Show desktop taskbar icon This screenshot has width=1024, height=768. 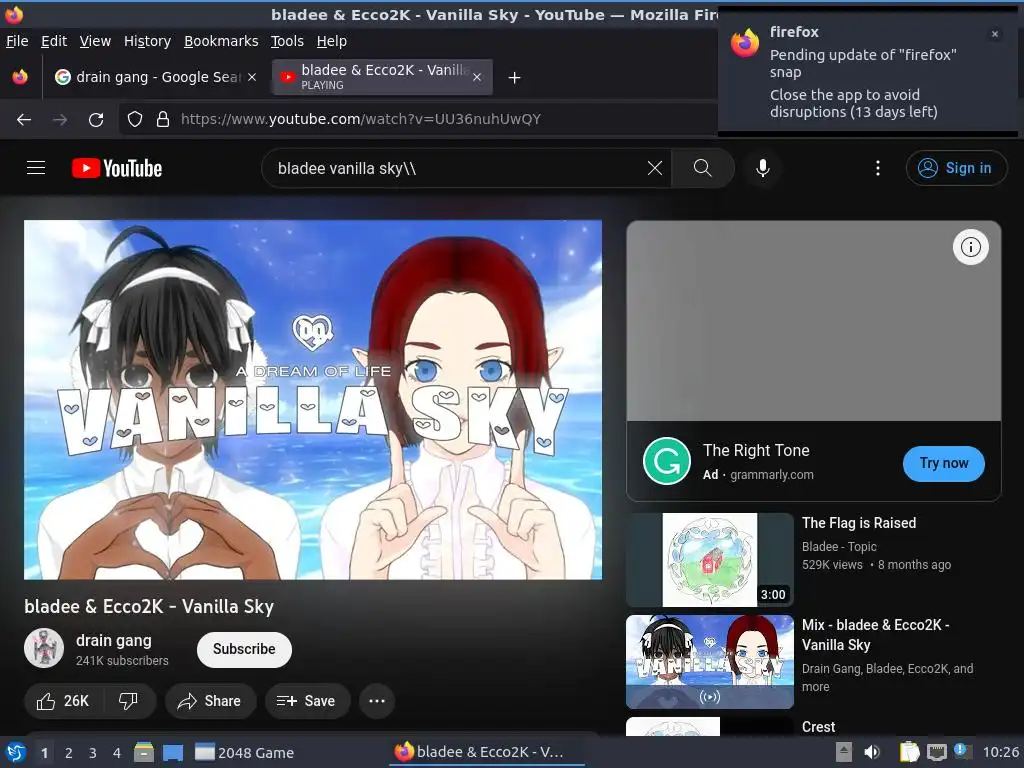click(x=173, y=752)
